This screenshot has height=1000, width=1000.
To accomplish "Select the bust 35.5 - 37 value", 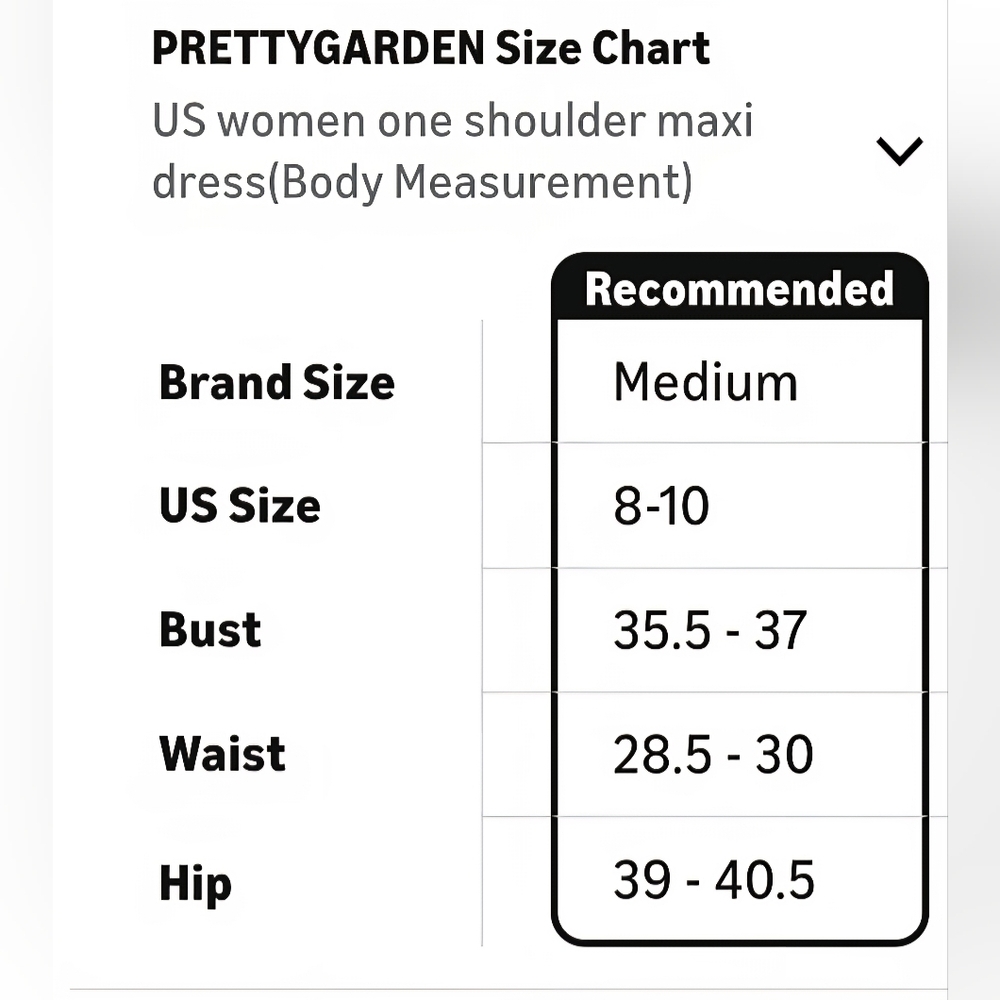I will [x=710, y=630].
